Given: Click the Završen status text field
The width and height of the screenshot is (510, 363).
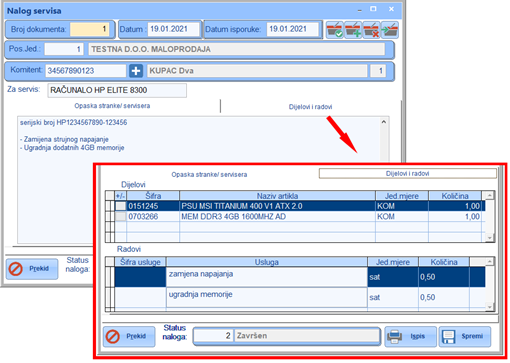Looking at the screenshot, I should [307, 336].
